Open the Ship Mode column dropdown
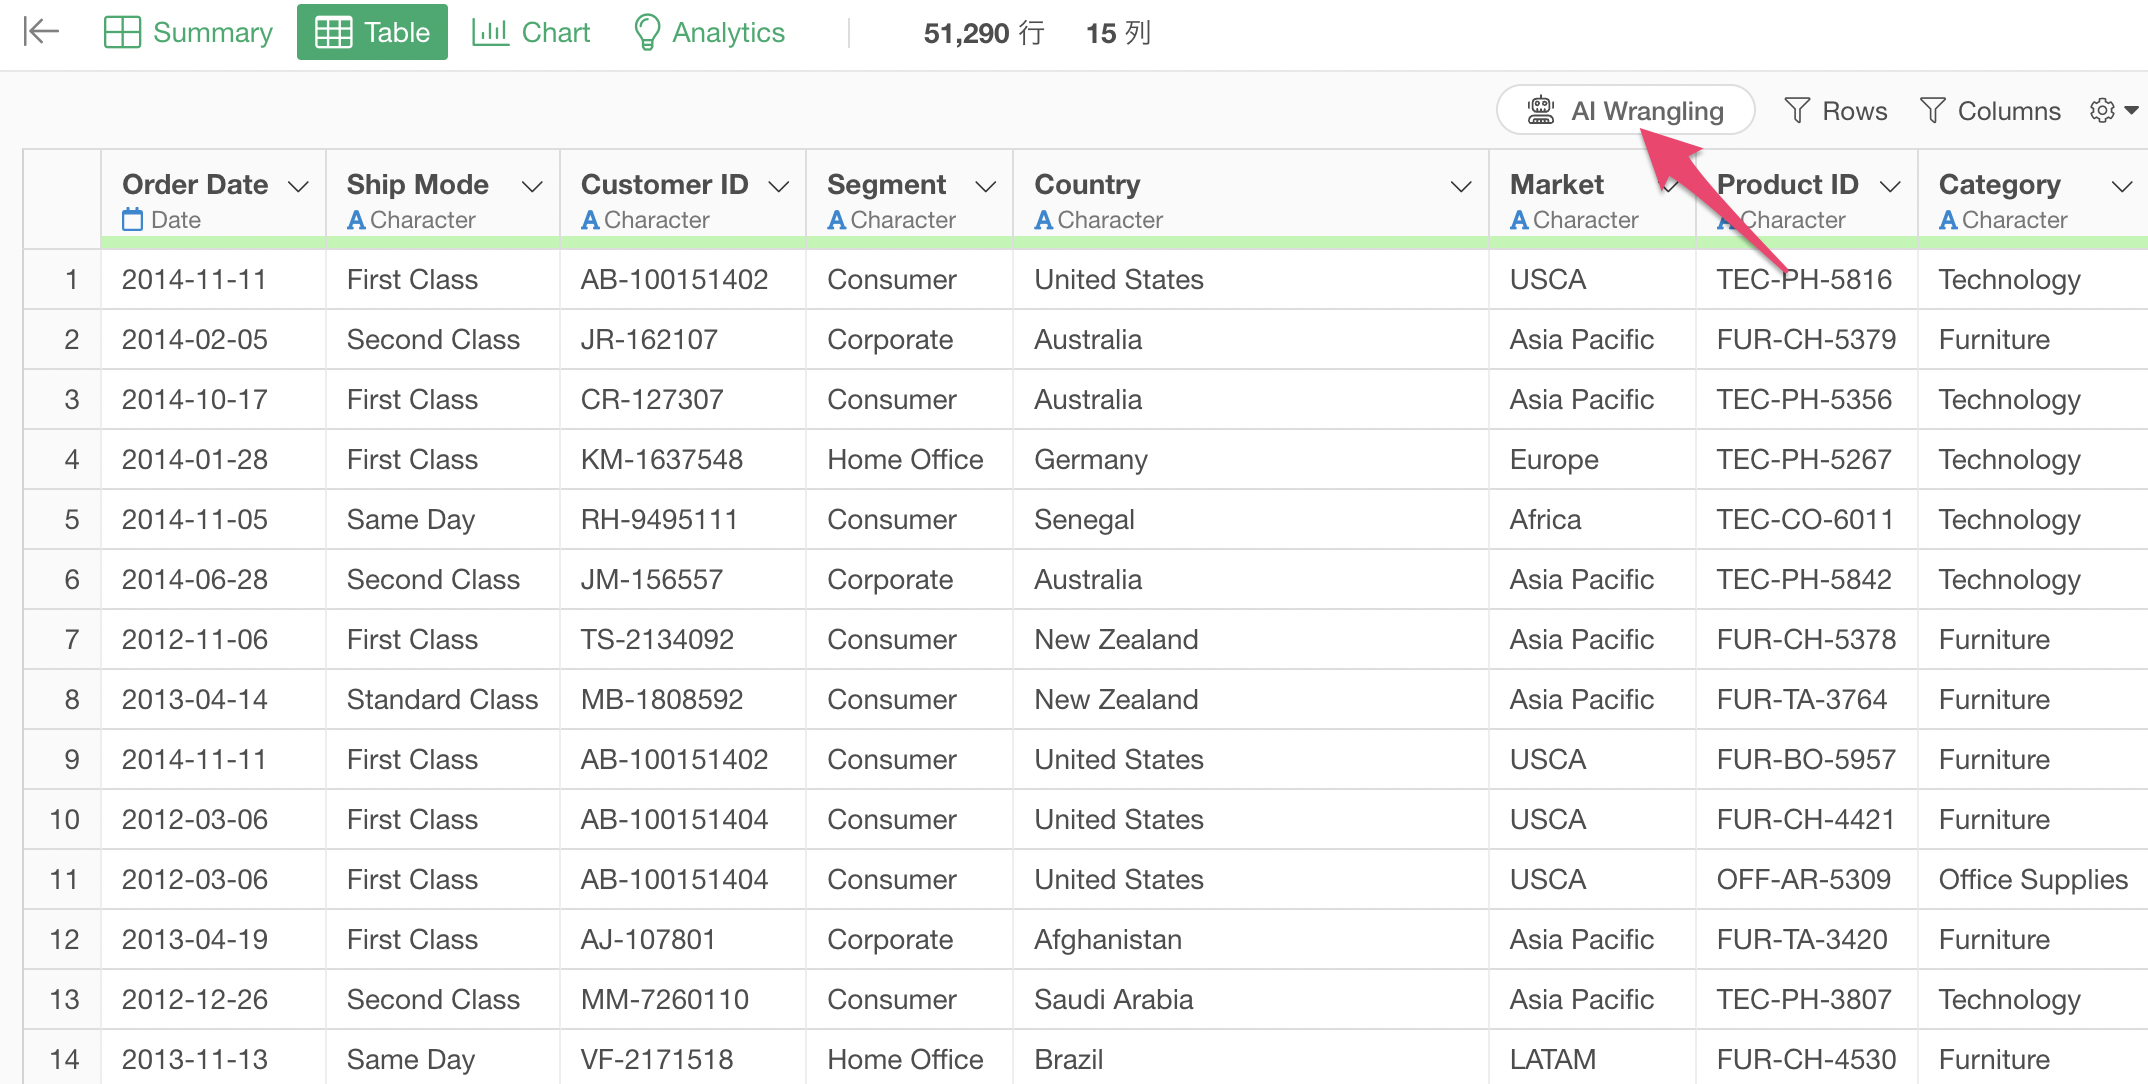The height and width of the screenshot is (1084, 2148). (x=532, y=186)
